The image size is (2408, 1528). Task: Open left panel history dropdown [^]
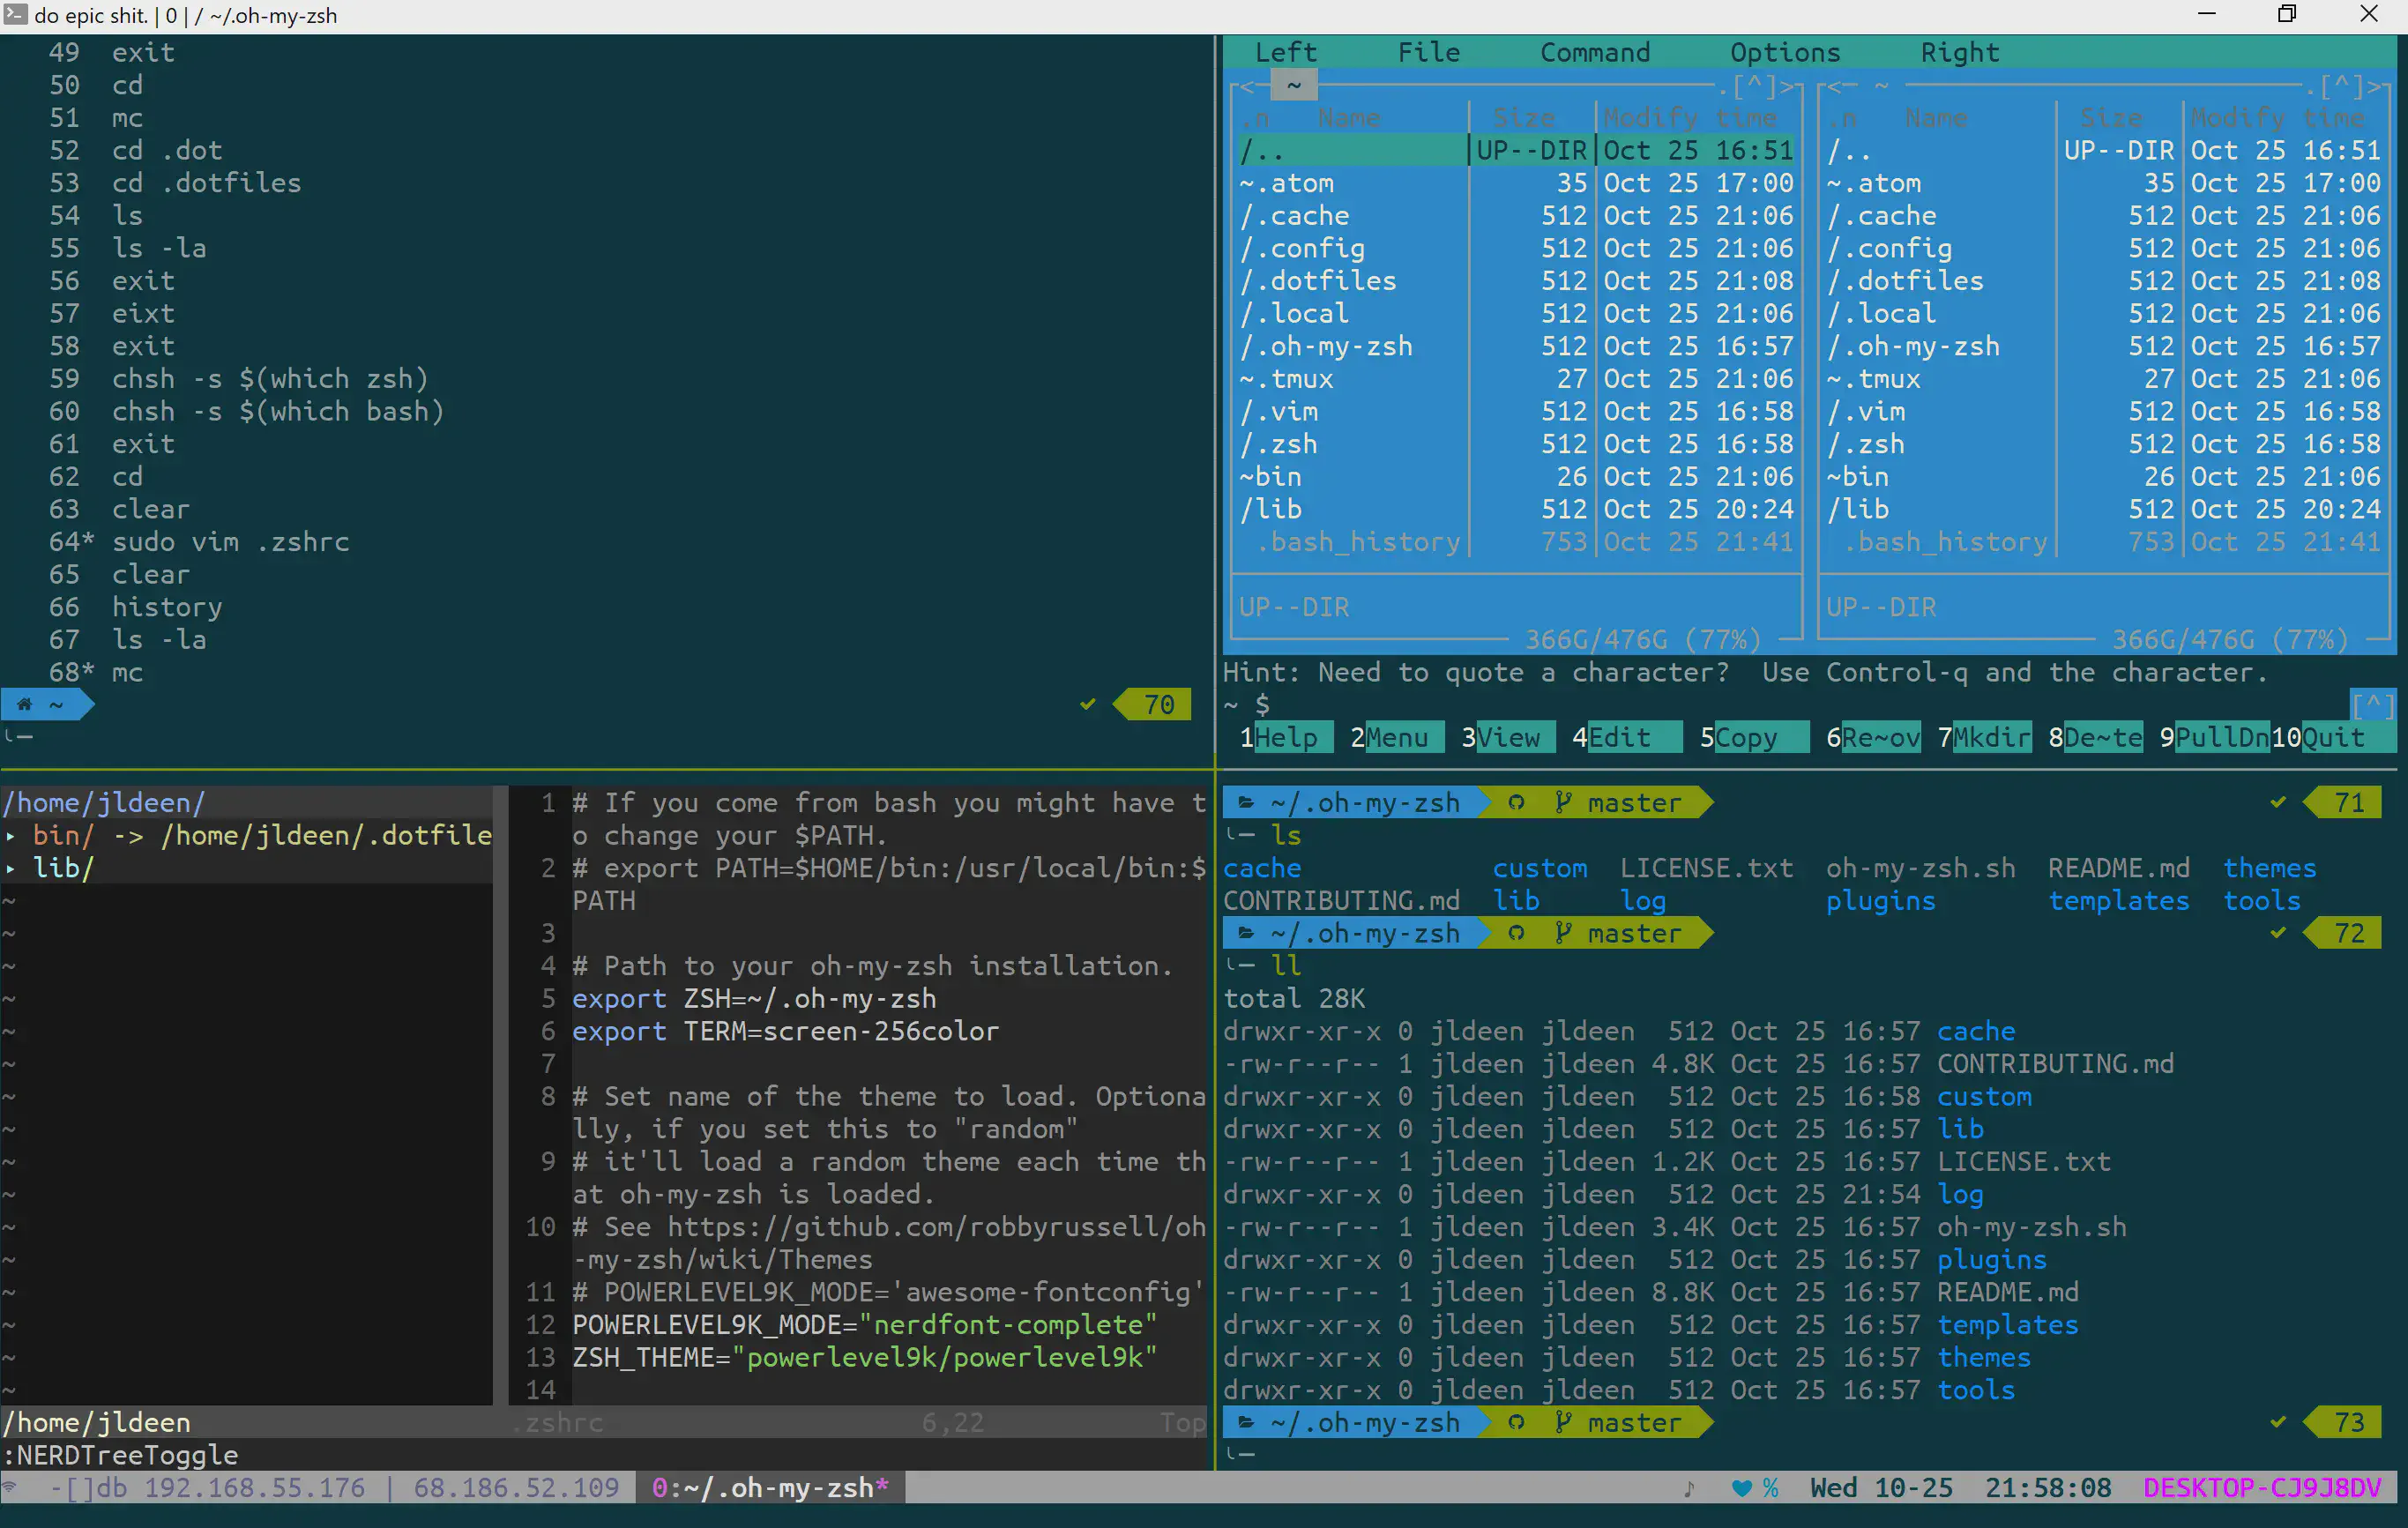coord(1755,86)
